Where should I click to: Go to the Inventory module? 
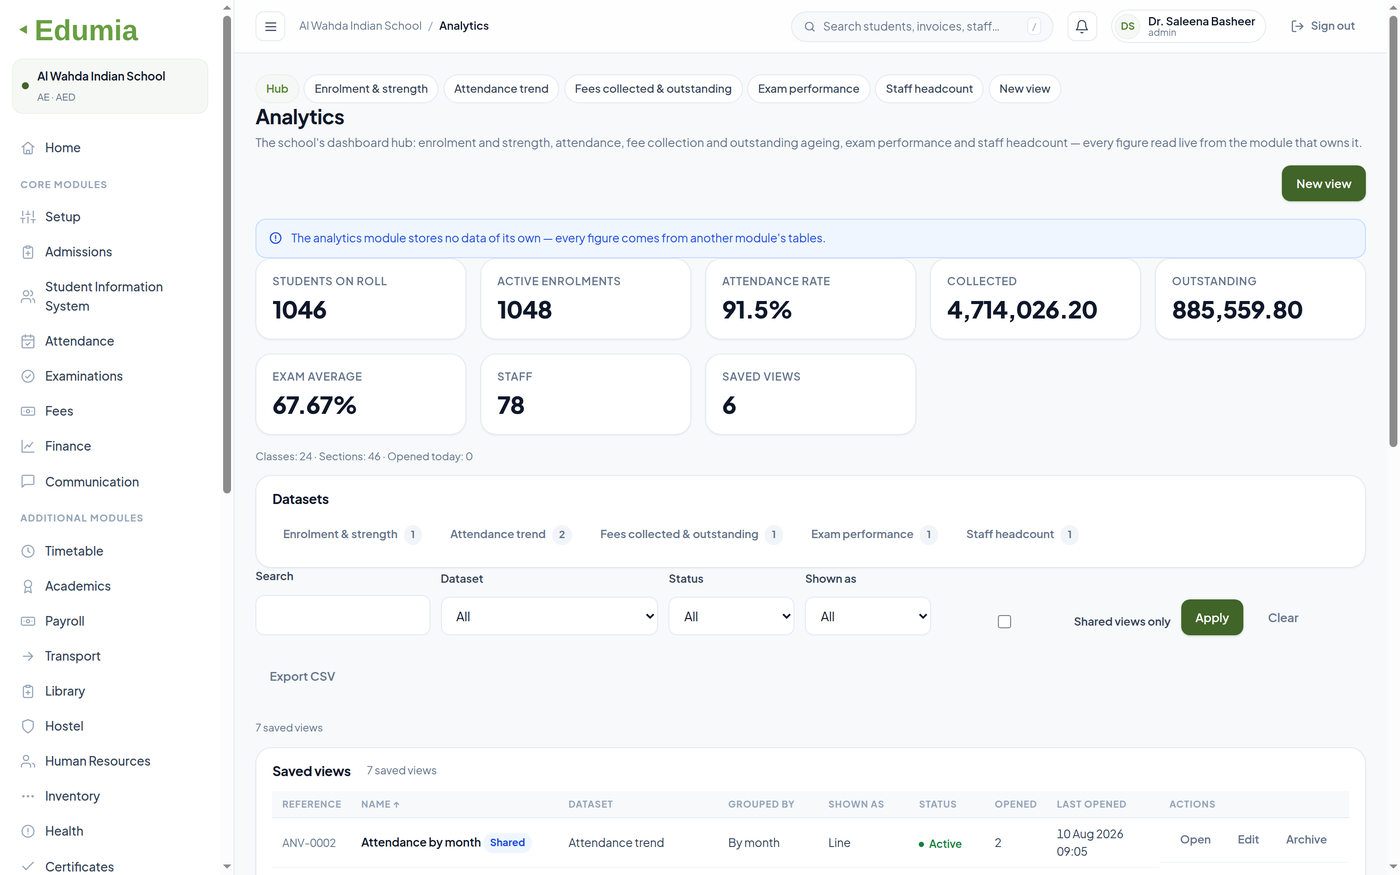[x=72, y=796]
